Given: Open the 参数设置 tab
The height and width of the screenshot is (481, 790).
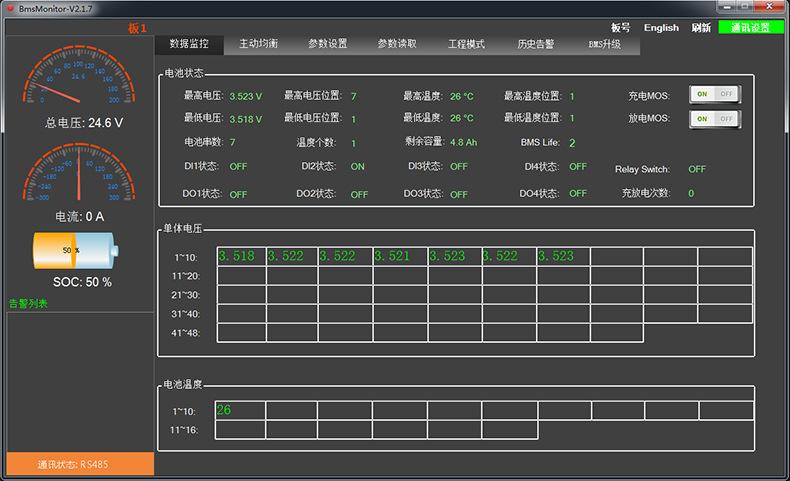Looking at the screenshot, I should (328, 44).
